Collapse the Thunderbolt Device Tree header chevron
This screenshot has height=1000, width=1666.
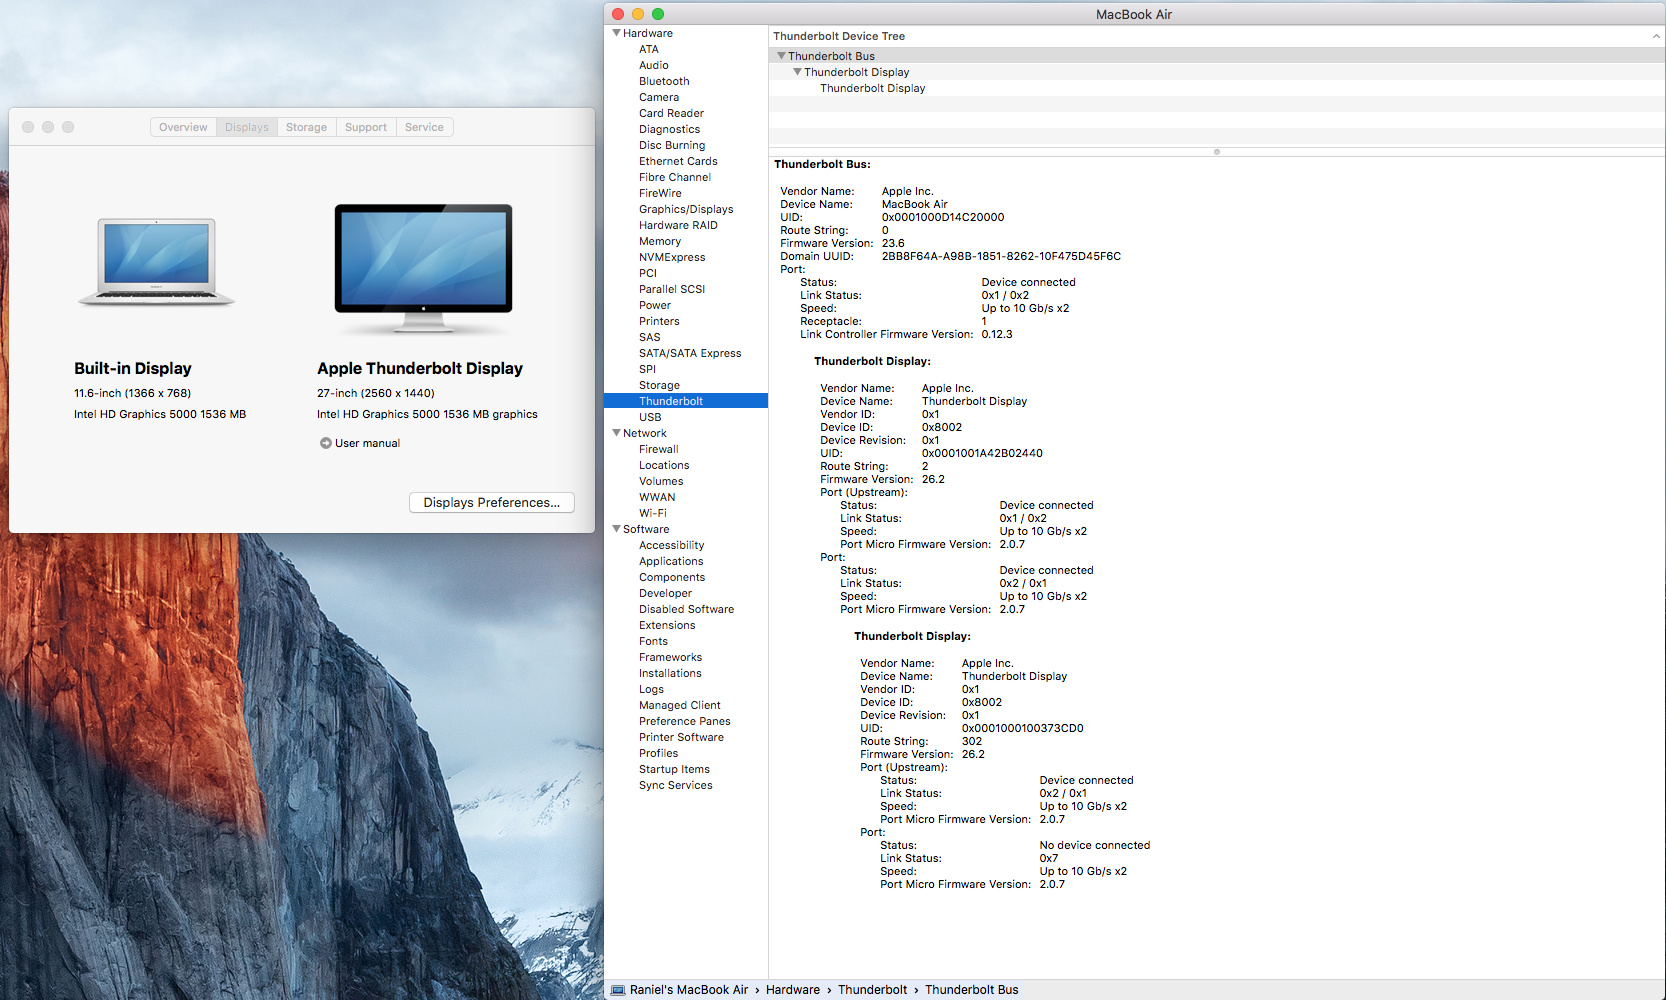[x=1656, y=36]
